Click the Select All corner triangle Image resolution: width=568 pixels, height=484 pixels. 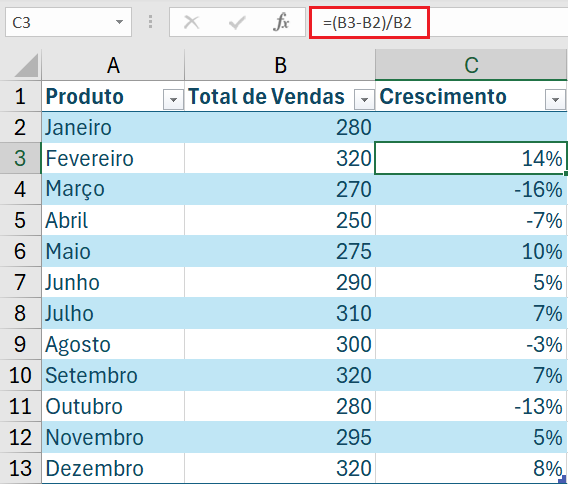click(x=26, y=65)
